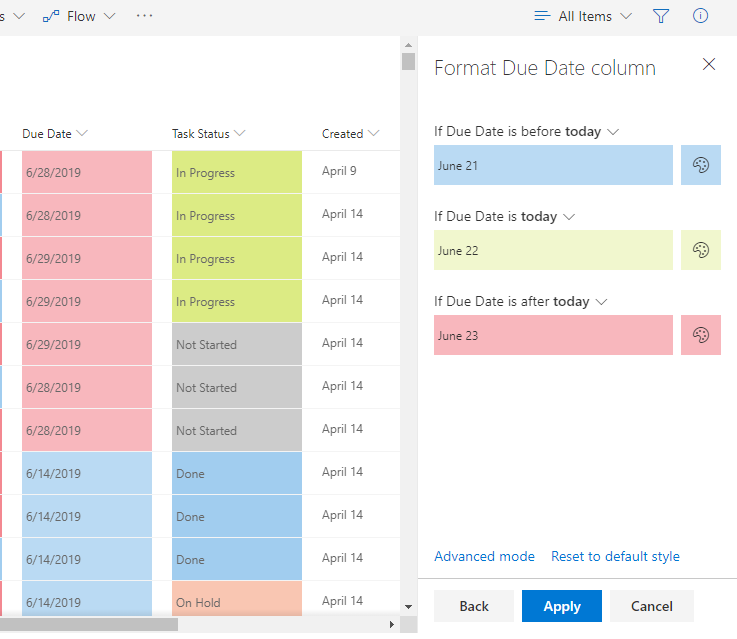Close the Format Due Date panel
Screen dimensions: 737x639
click(x=709, y=64)
